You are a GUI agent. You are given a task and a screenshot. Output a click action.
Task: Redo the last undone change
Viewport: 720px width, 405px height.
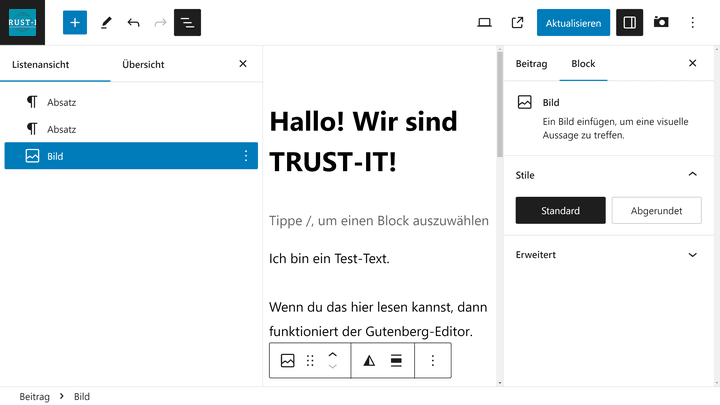tap(160, 22)
